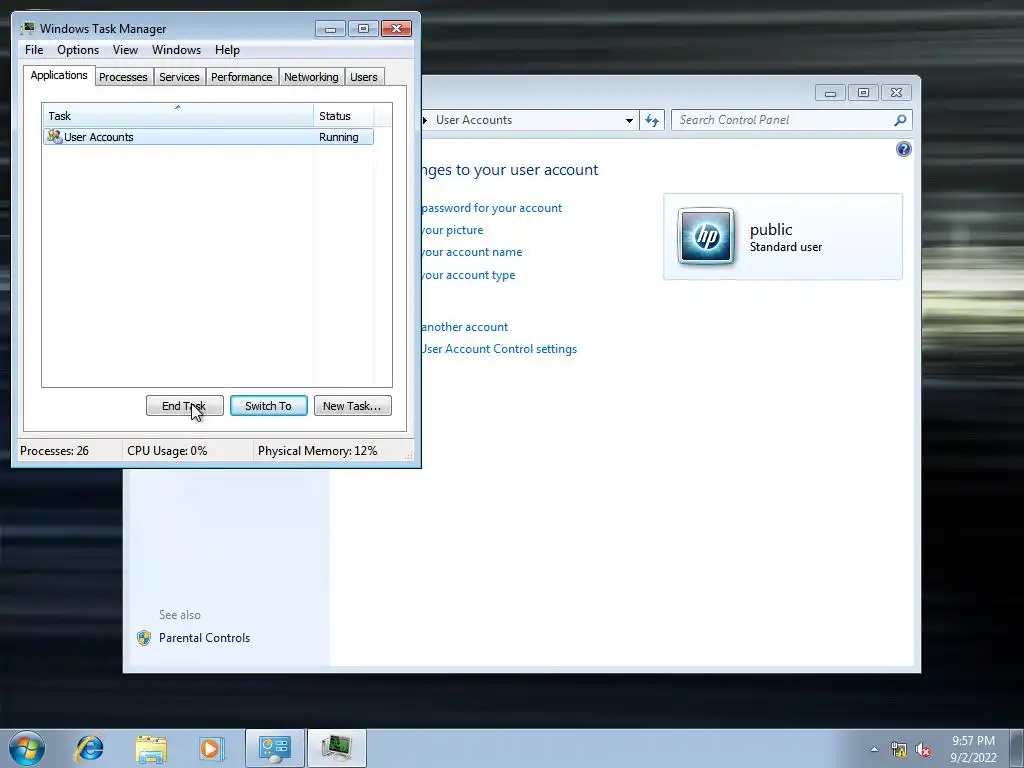Click the User Accounts task icon
Viewport: 1024px width, 768px height.
54,136
